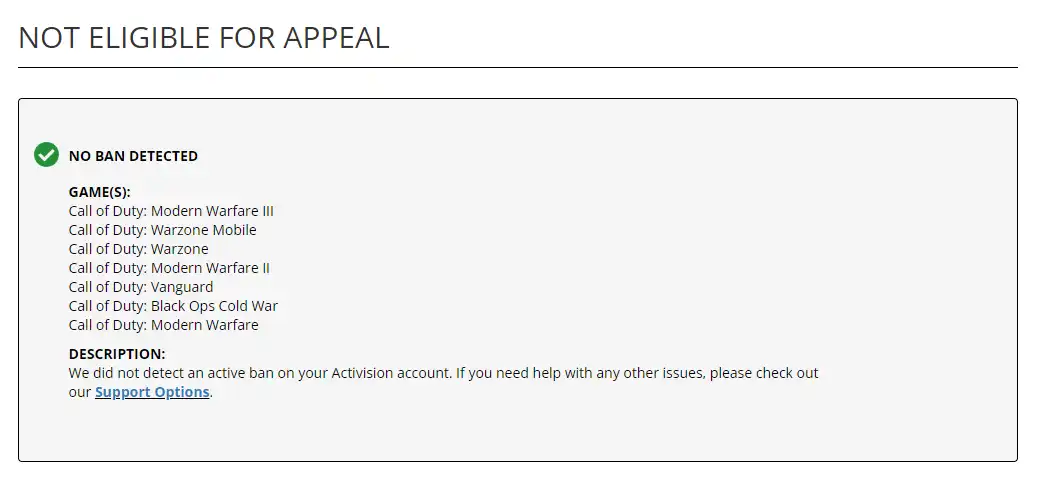
Task: Click the Call of Duty: Warzone entry
Action: (x=138, y=249)
